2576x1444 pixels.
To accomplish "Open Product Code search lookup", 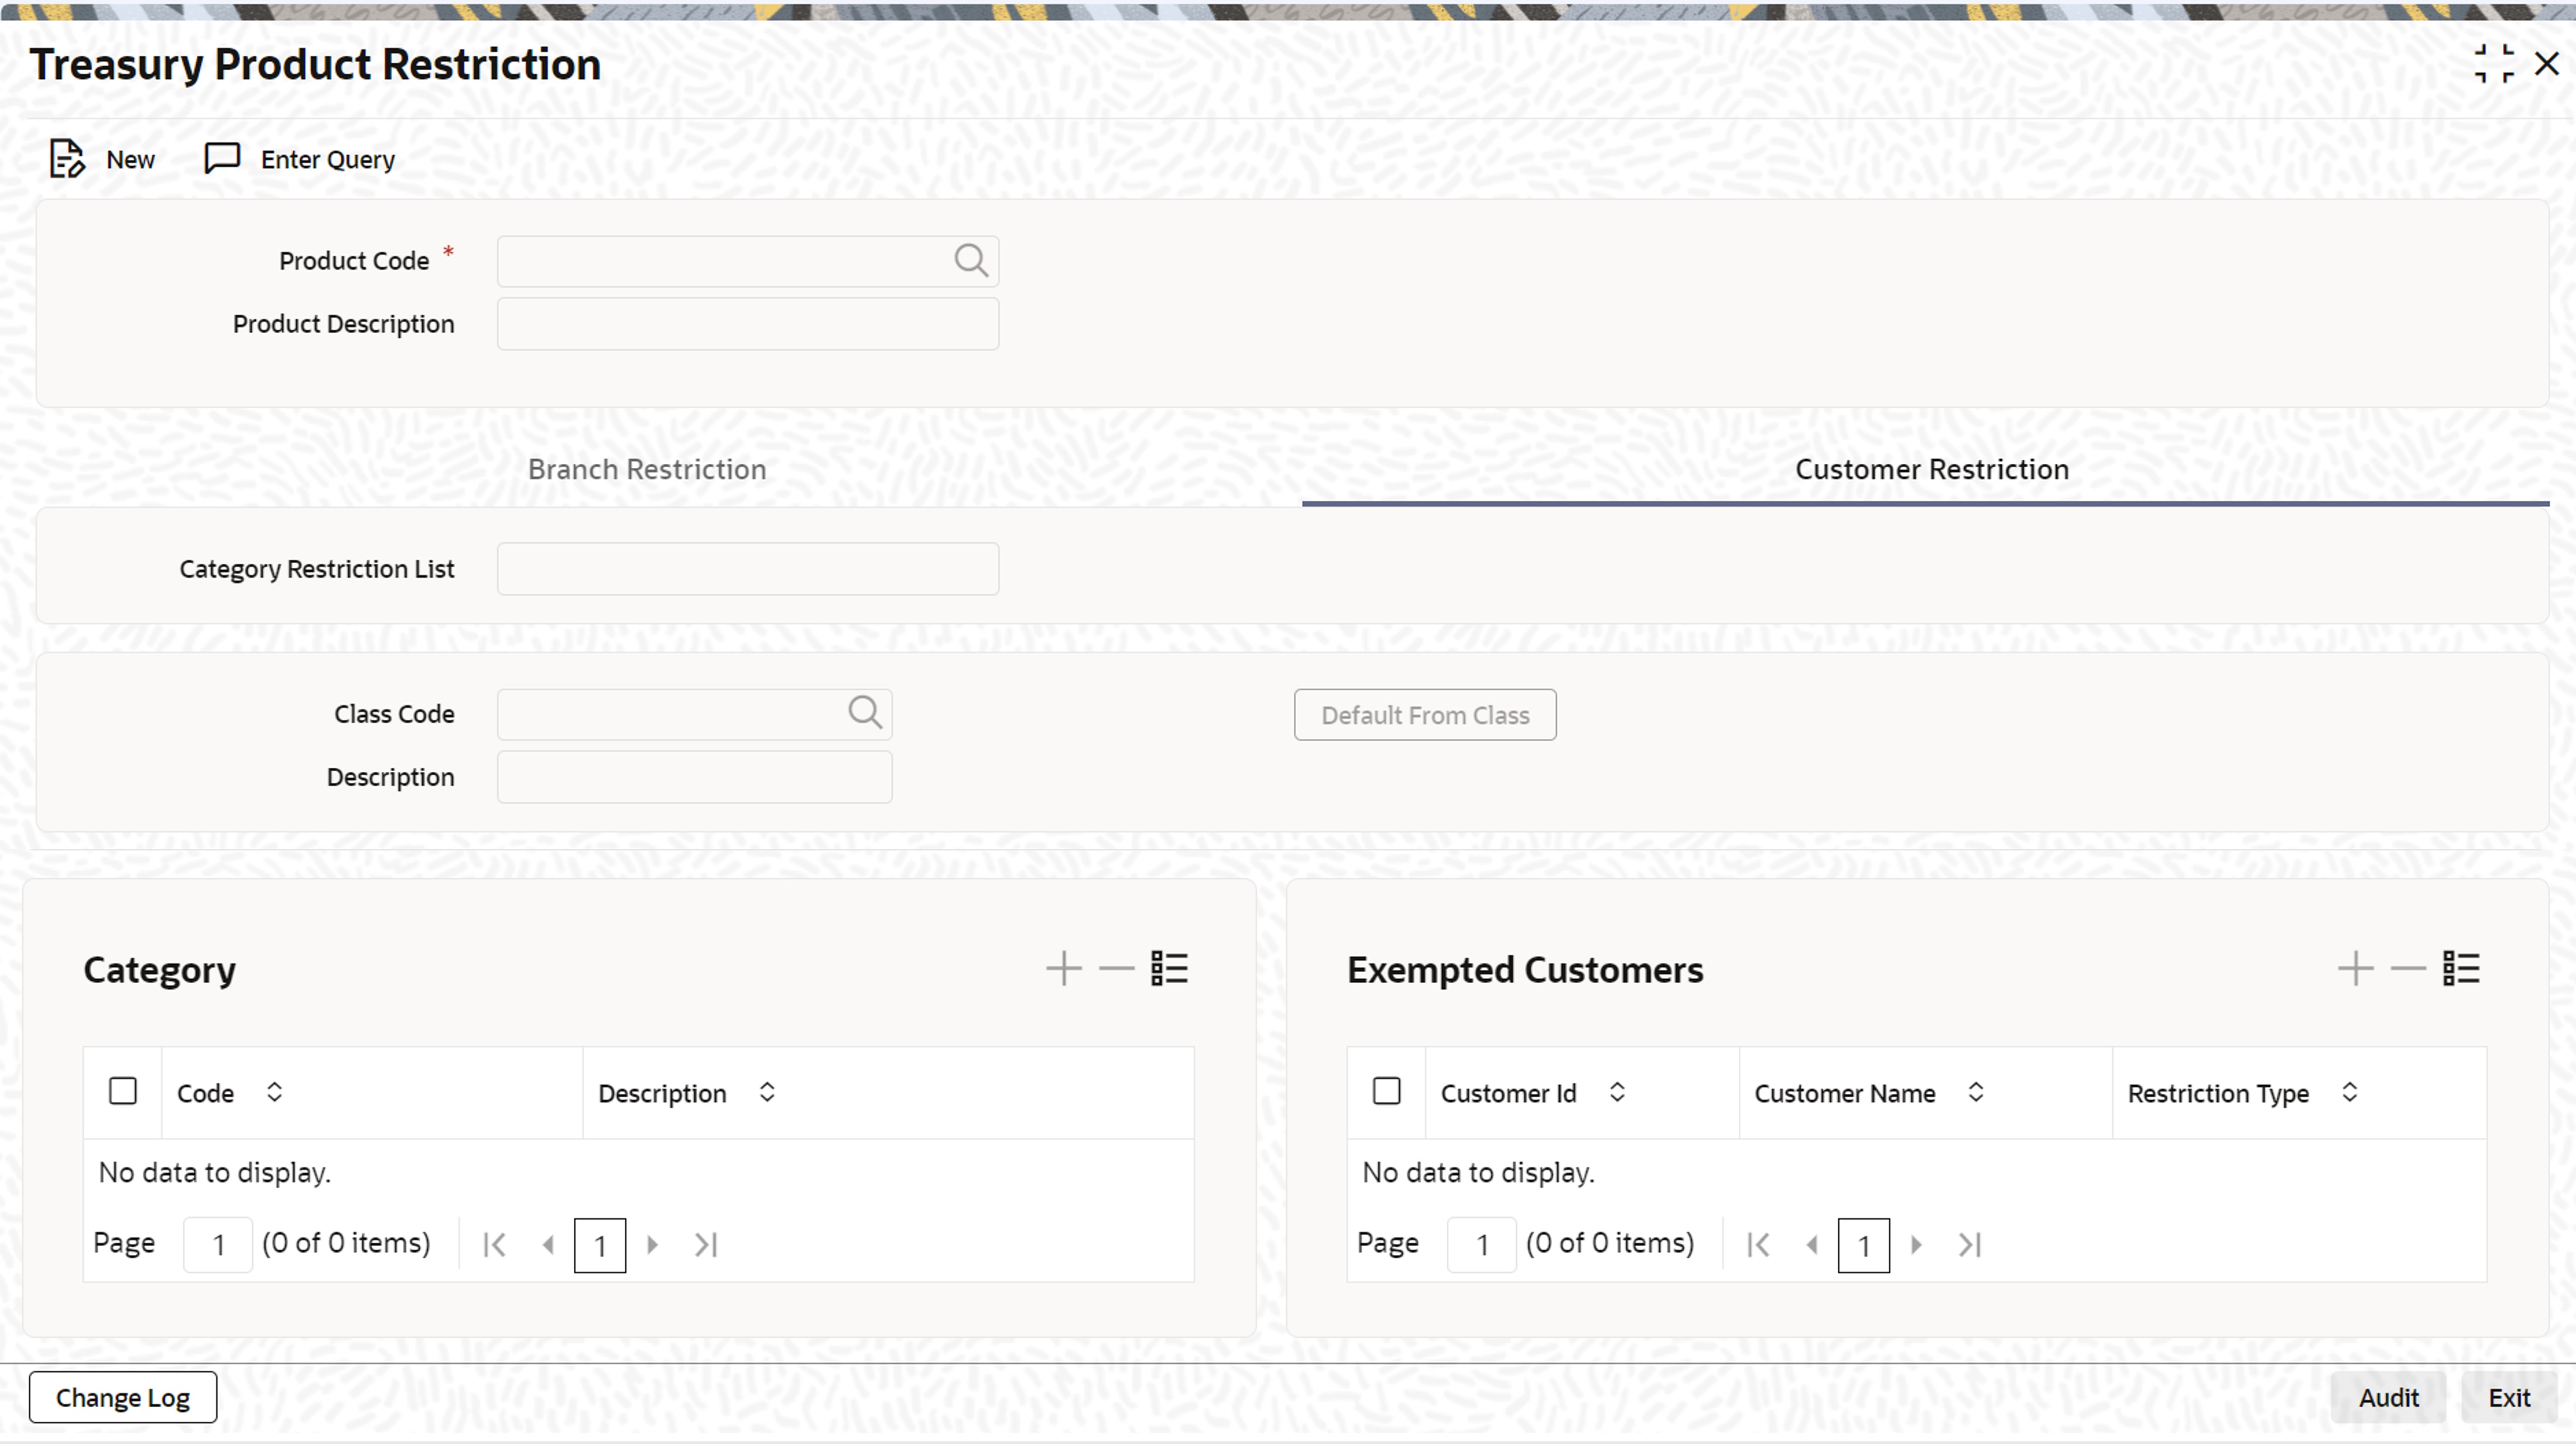I will coord(970,261).
